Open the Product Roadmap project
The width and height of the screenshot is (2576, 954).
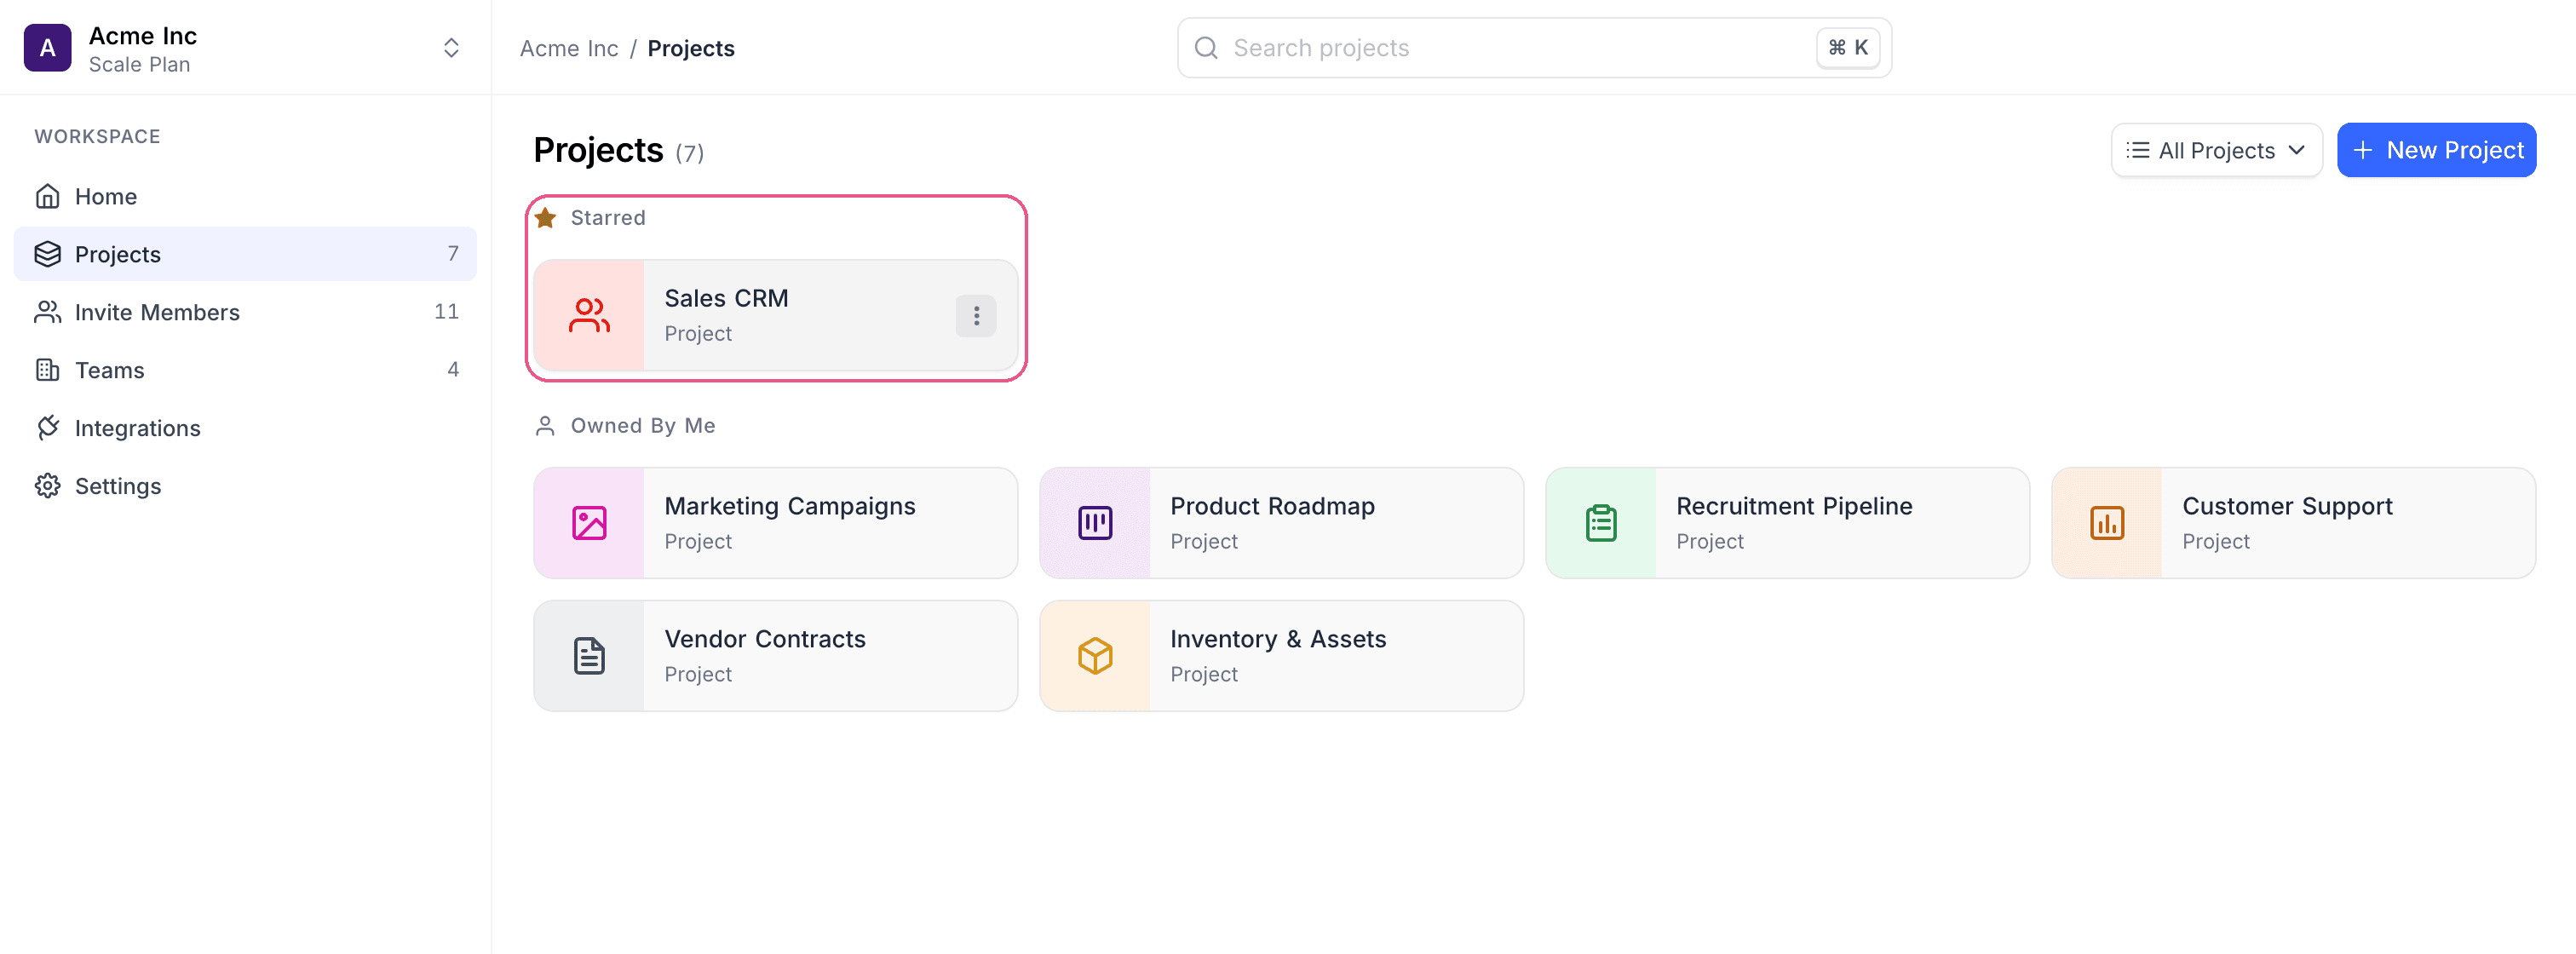[x=1282, y=523]
